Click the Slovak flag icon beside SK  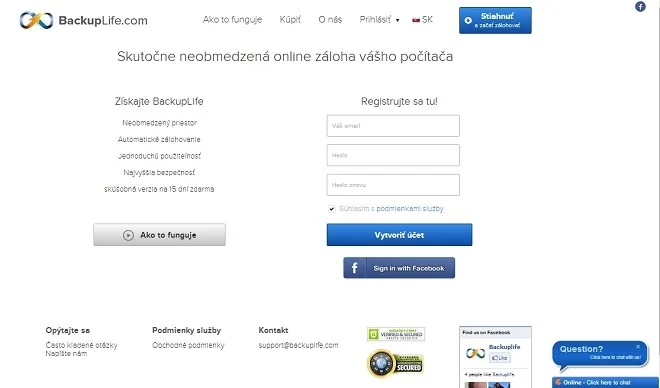416,20
